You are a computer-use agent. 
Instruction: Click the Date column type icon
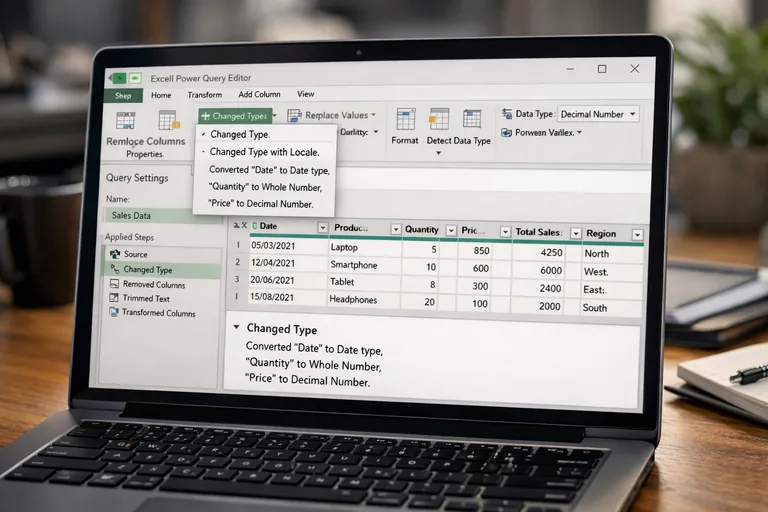(x=255, y=226)
